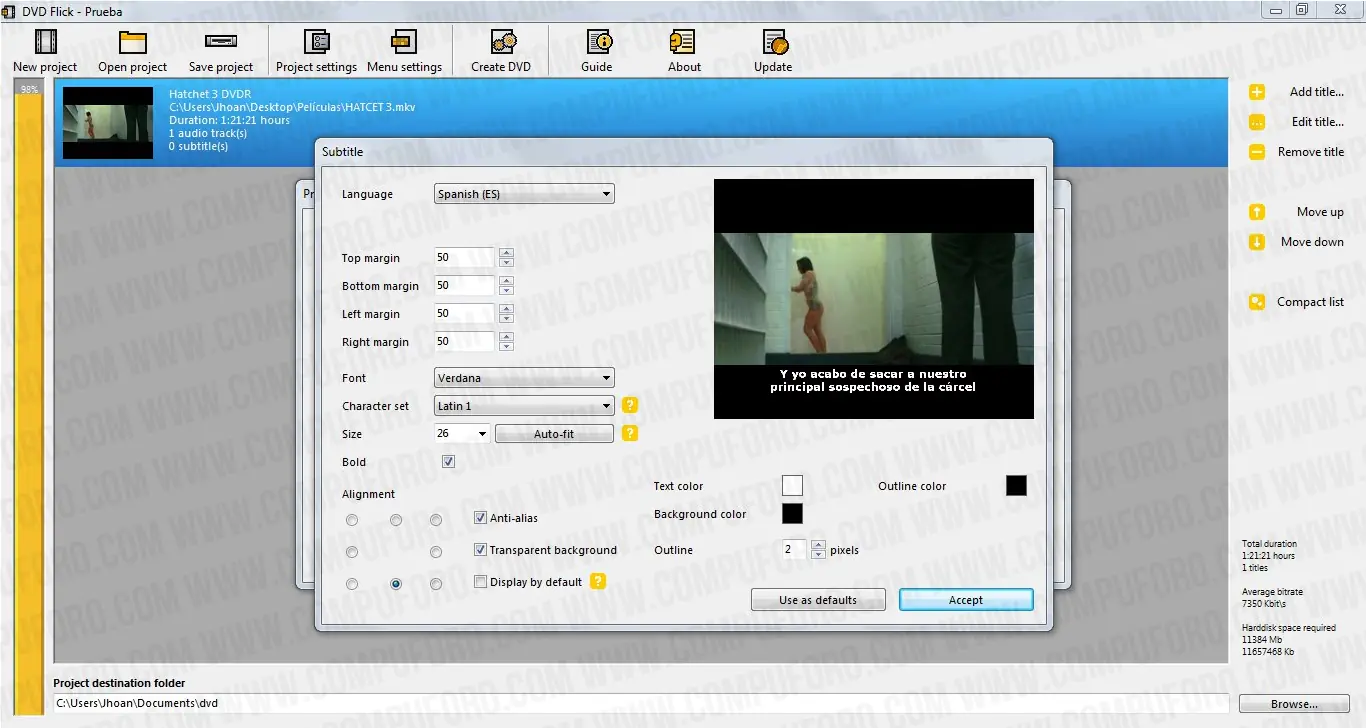The height and width of the screenshot is (728, 1366).
Task: Enable Display by default
Action: click(x=481, y=581)
